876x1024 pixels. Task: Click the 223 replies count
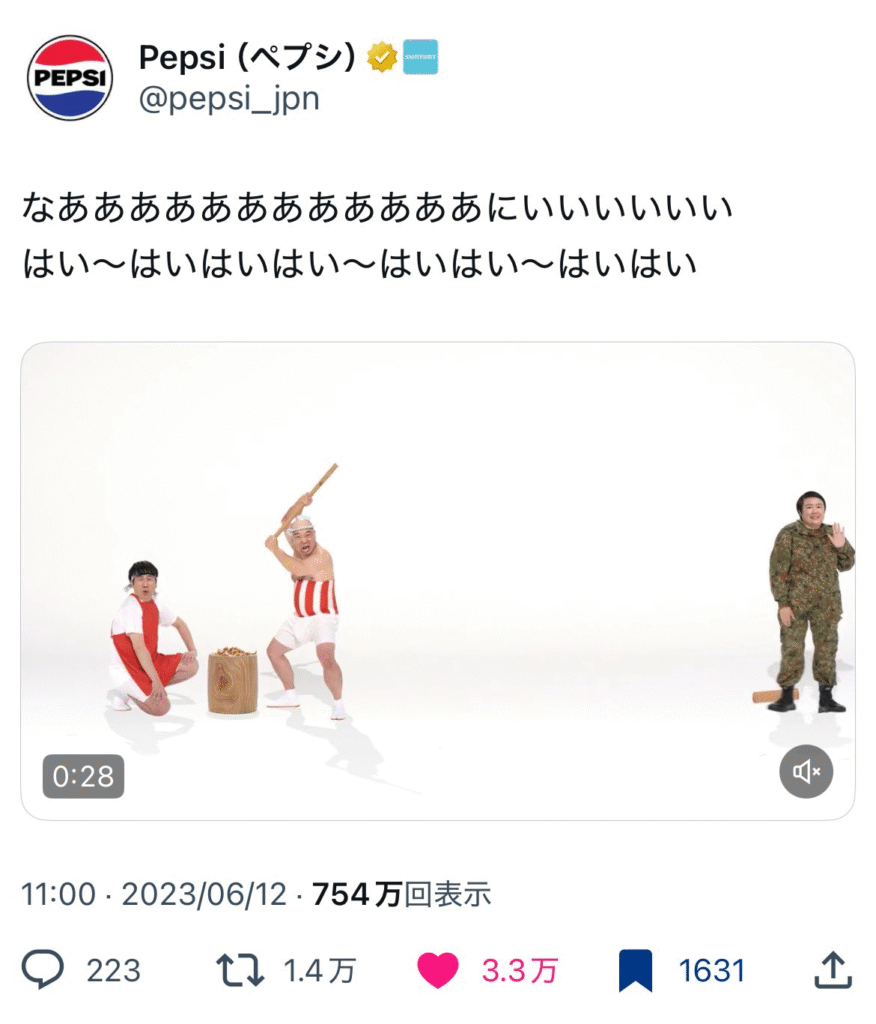(x=114, y=970)
